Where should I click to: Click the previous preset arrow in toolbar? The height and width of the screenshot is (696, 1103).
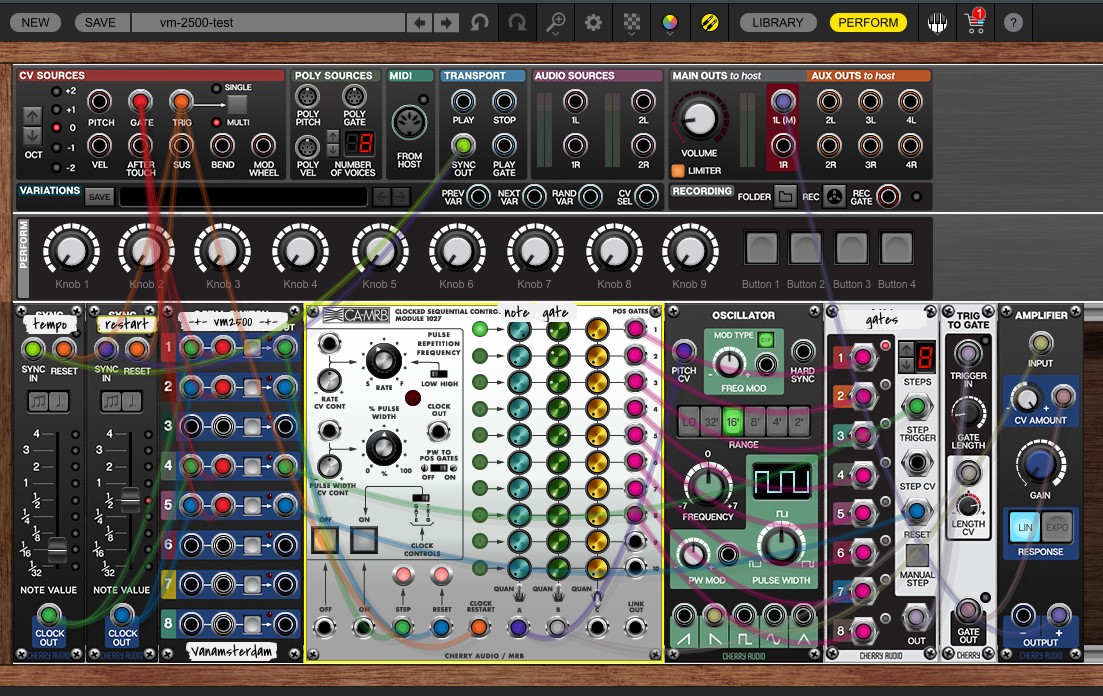[x=419, y=23]
